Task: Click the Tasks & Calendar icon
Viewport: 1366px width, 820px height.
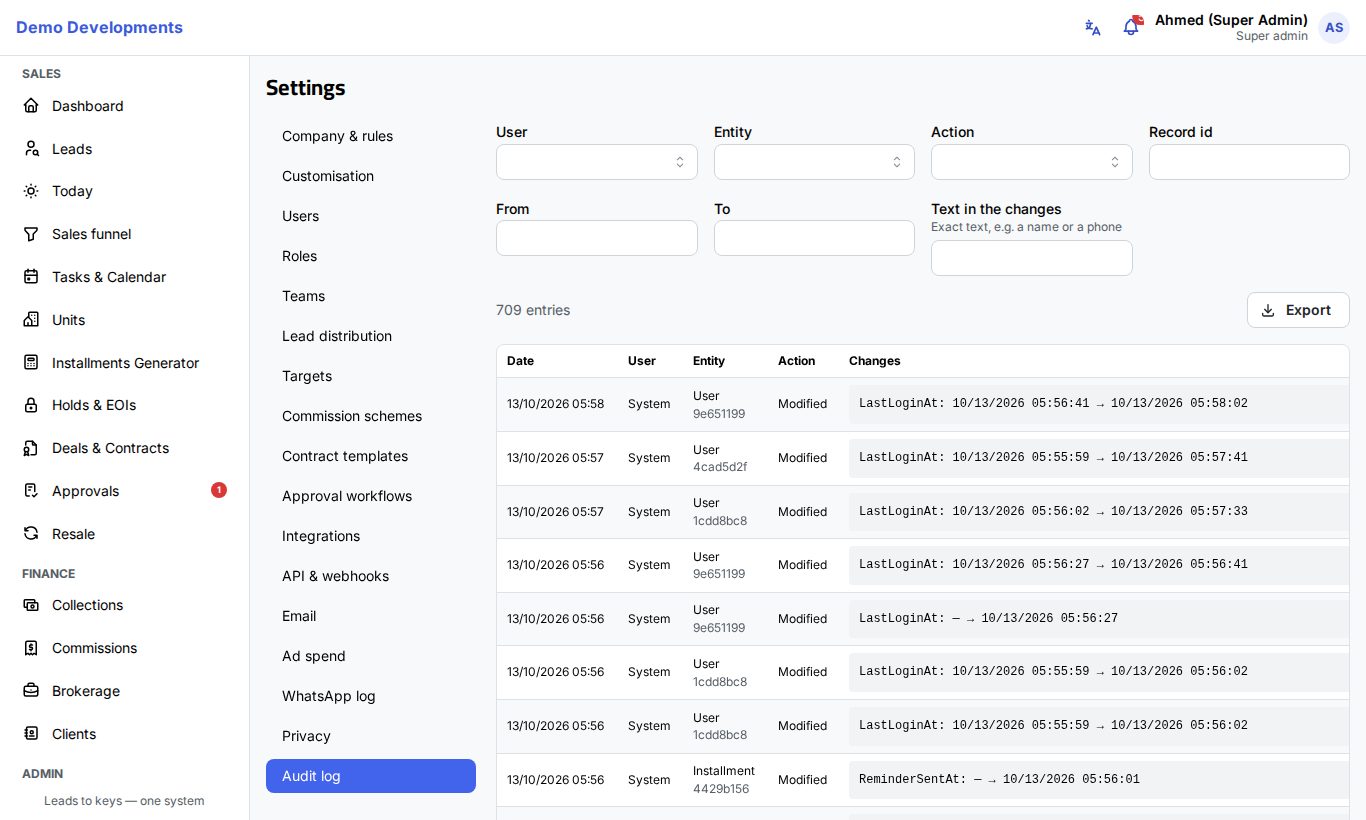Action: [31, 277]
